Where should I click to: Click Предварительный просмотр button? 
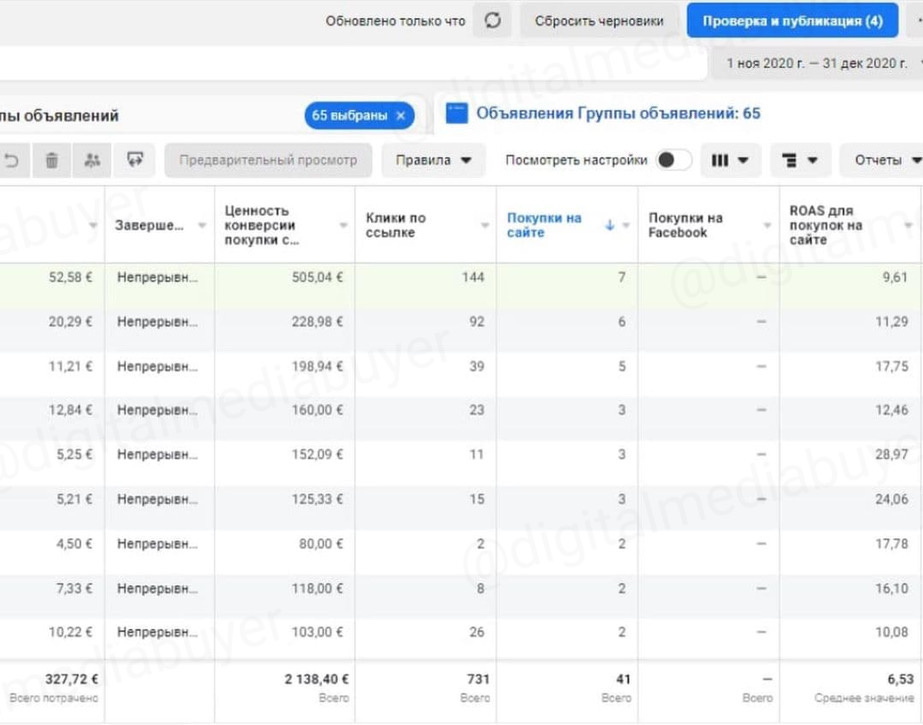pos(268,160)
